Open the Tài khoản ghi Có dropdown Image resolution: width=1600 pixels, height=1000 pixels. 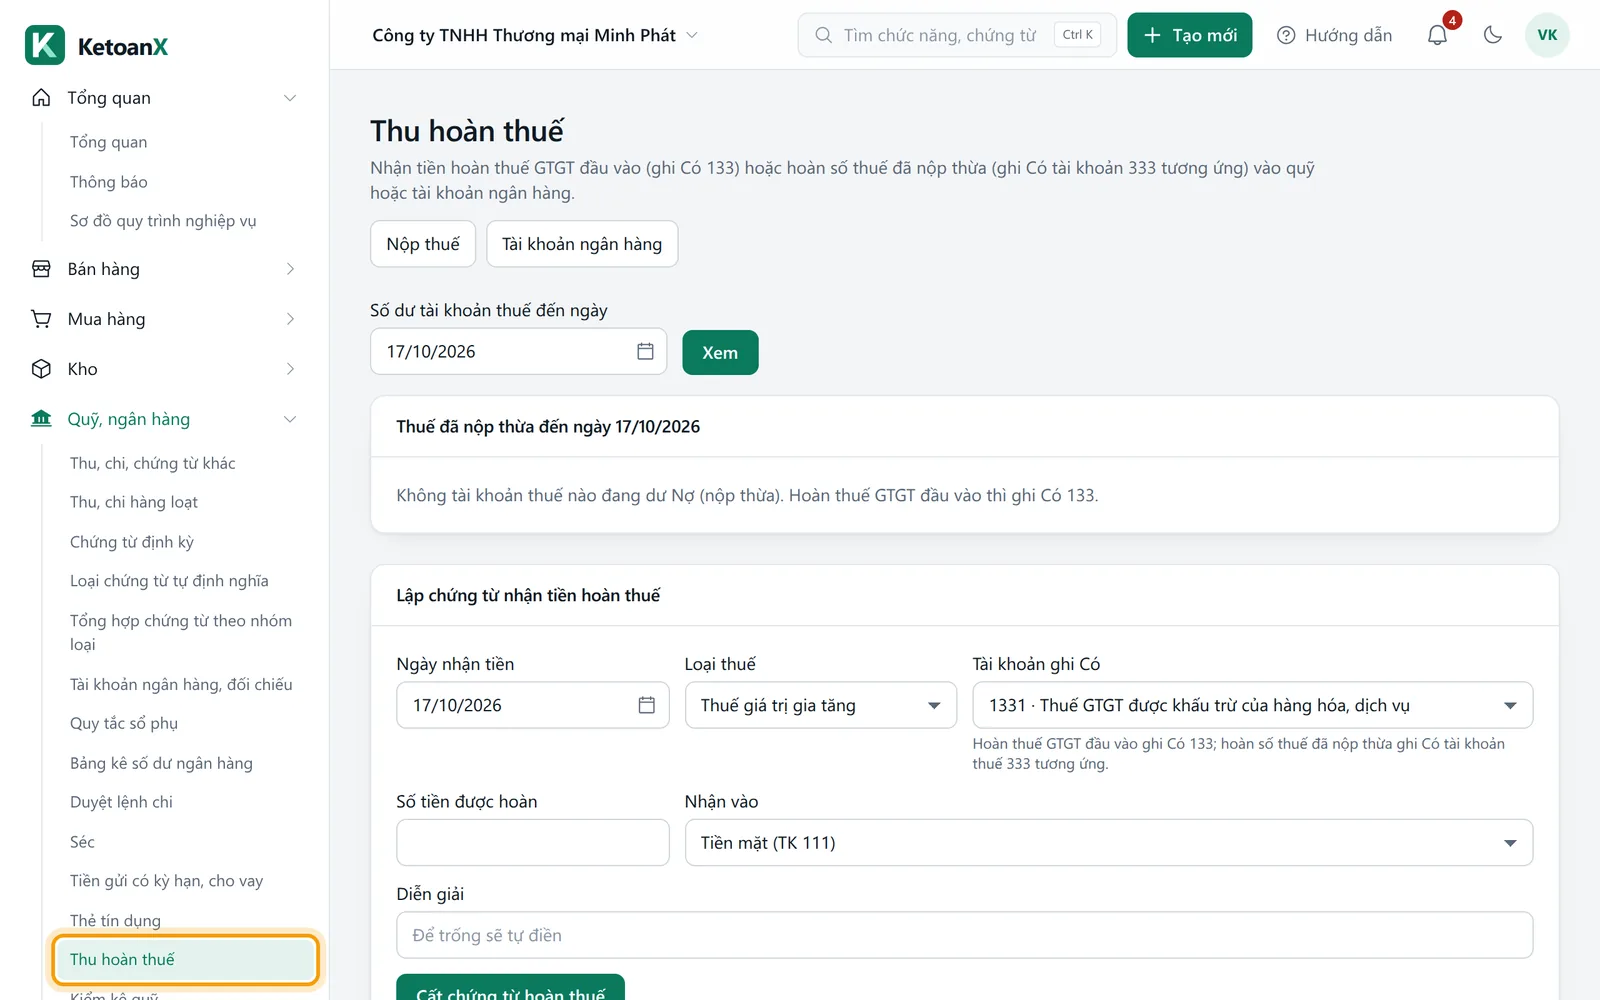(x=1252, y=705)
